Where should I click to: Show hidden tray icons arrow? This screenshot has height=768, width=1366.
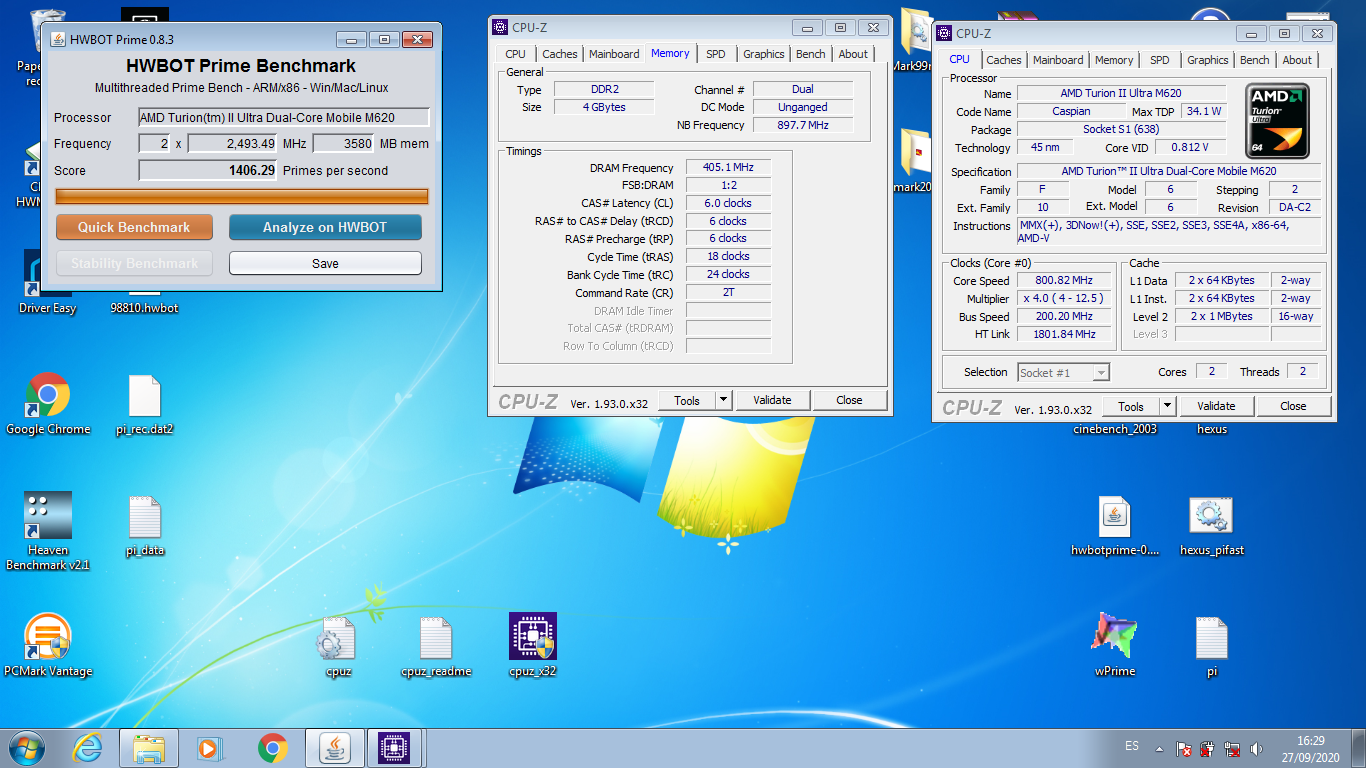click(x=1159, y=748)
